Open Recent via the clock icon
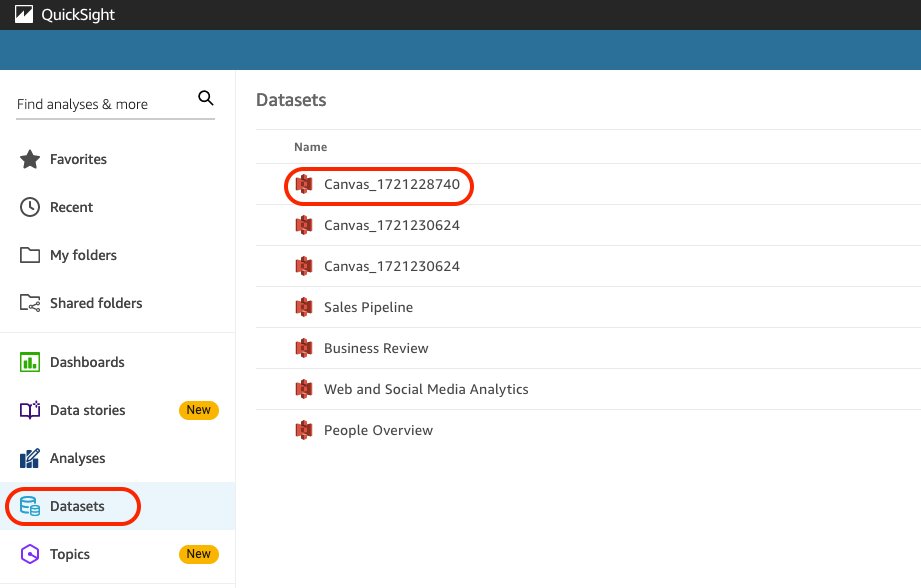Screen dimensions: 921x588 (x=30, y=207)
